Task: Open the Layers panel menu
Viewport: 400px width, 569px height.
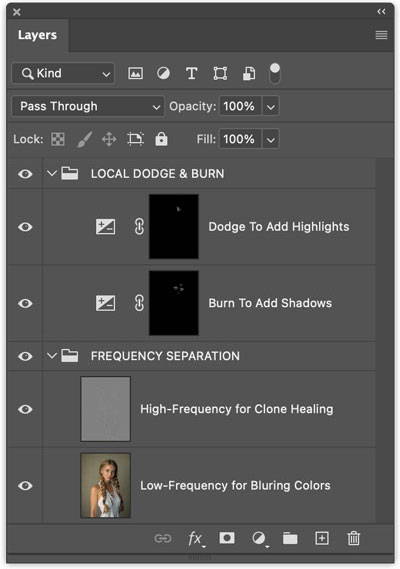Action: pos(381,35)
